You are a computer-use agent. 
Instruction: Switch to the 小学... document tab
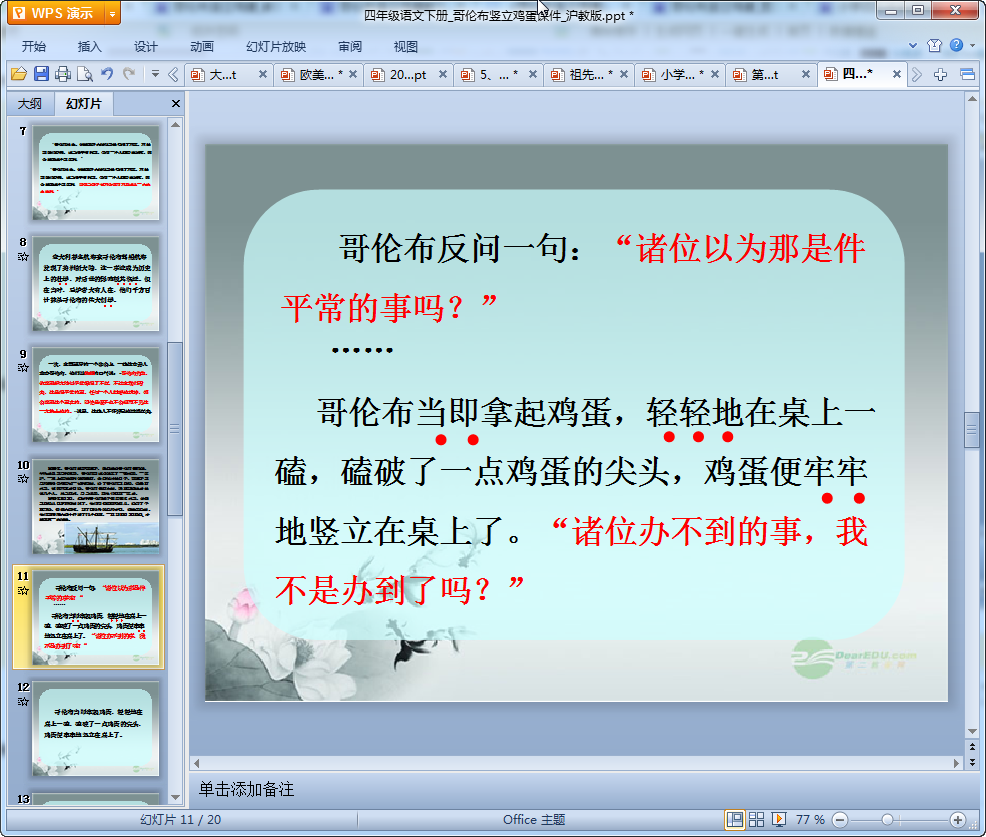[x=673, y=75]
